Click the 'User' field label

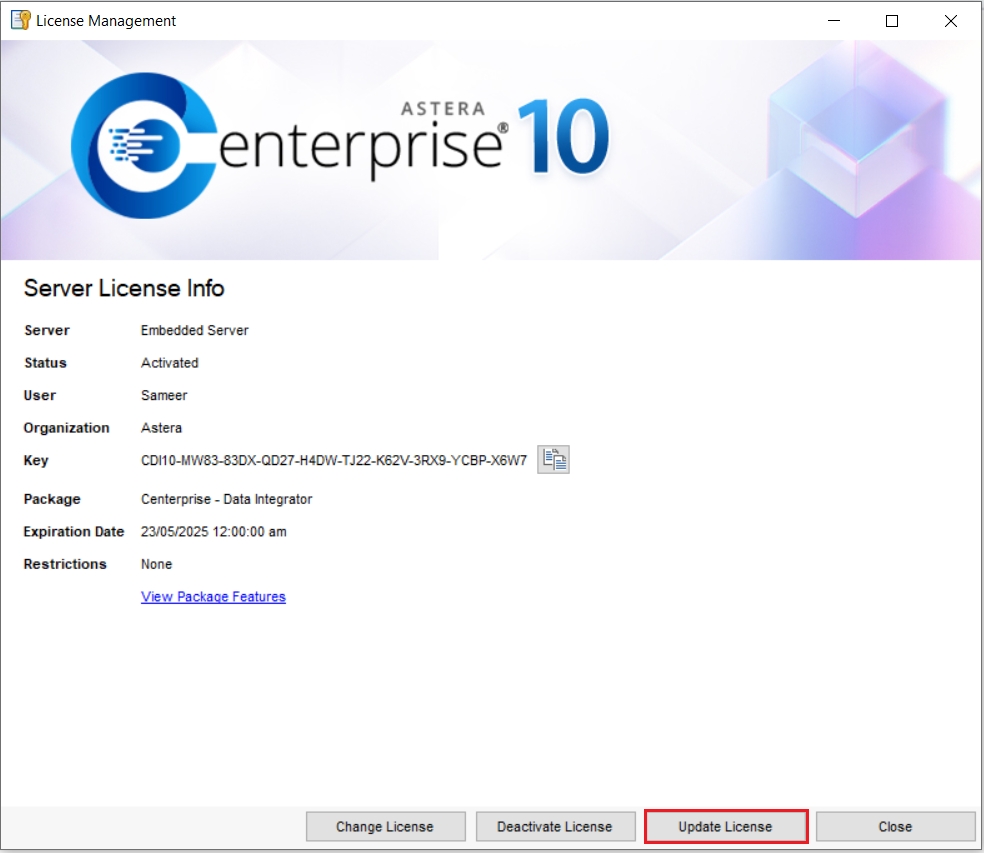pos(40,395)
